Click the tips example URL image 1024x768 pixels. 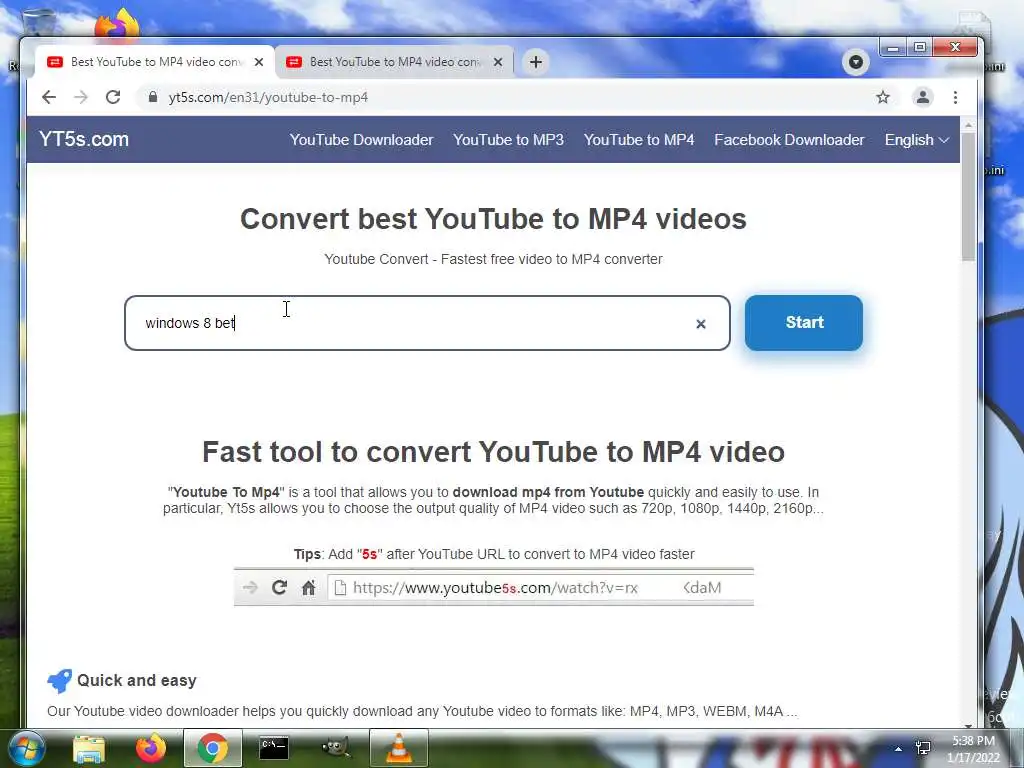494,587
